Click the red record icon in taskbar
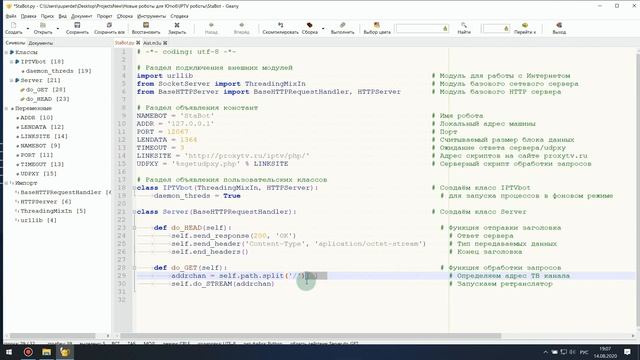The image size is (640, 360). [x=28, y=352]
